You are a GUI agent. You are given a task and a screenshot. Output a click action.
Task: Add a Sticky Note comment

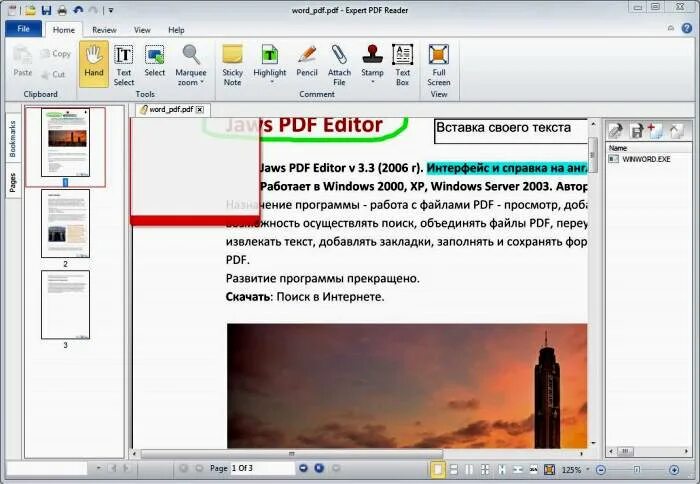pyautogui.click(x=232, y=65)
